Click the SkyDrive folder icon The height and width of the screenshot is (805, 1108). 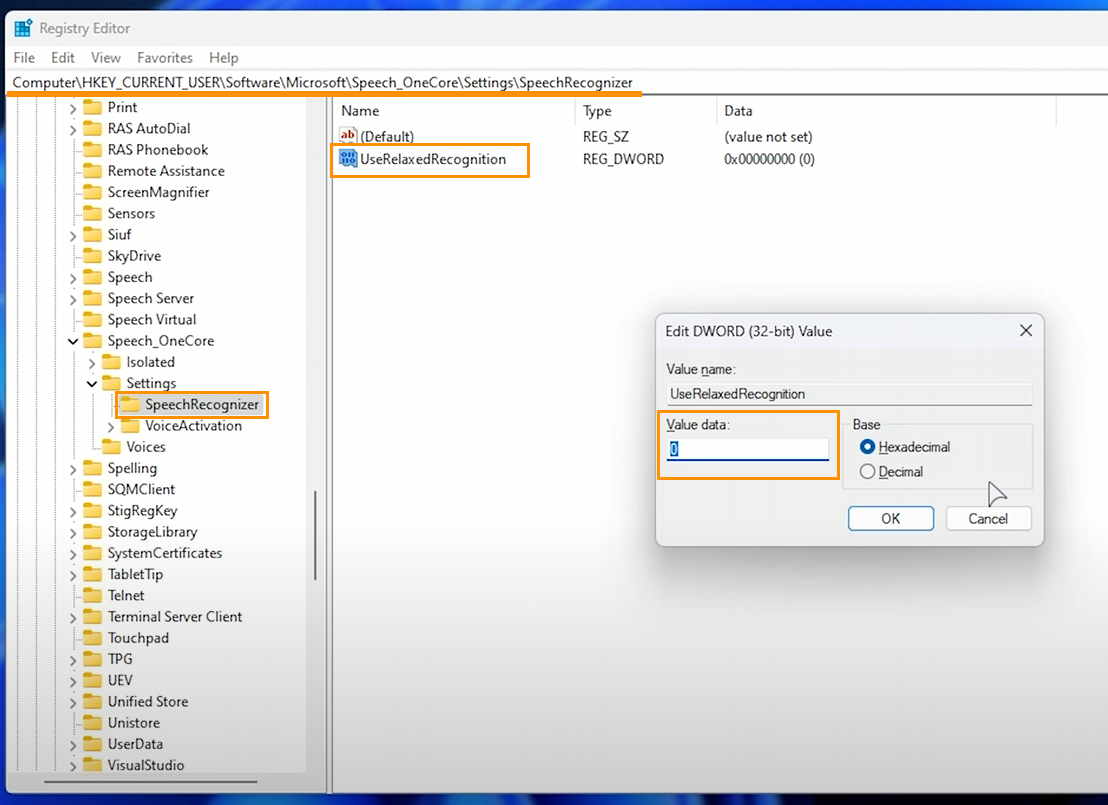click(x=93, y=256)
